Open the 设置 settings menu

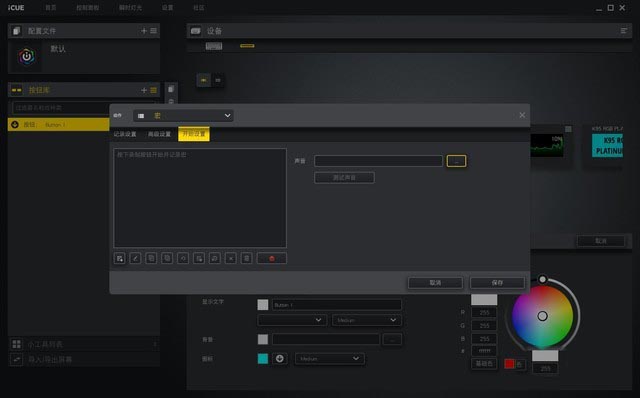pyautogui.click(x=167, y=8)
